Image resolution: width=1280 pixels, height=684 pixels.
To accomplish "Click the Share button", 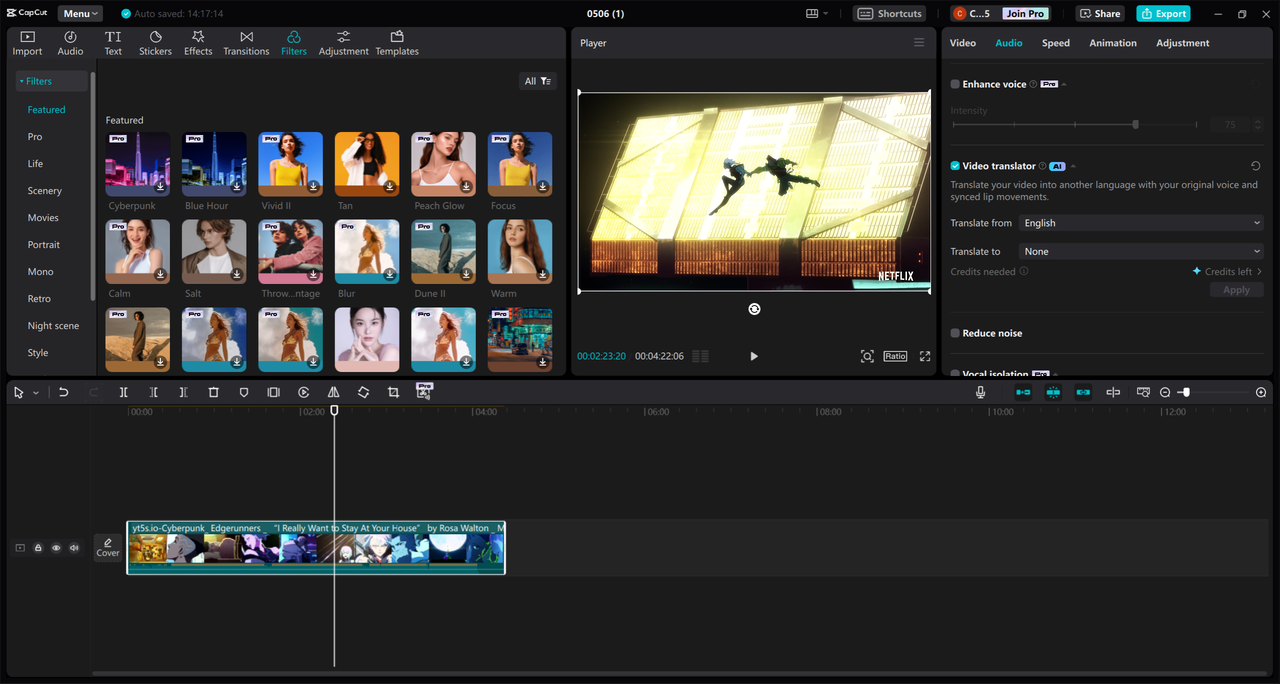I will click(x=1099, y=14).
